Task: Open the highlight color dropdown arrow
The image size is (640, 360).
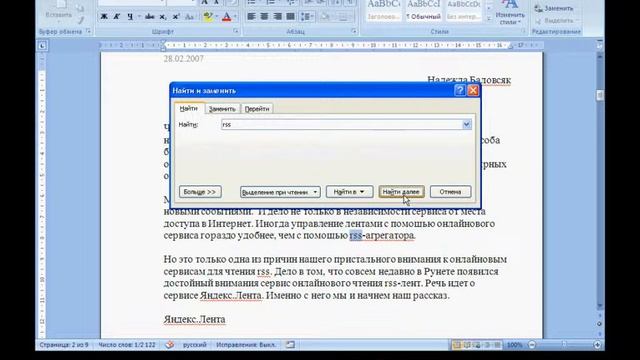Action: click(216, 17)
